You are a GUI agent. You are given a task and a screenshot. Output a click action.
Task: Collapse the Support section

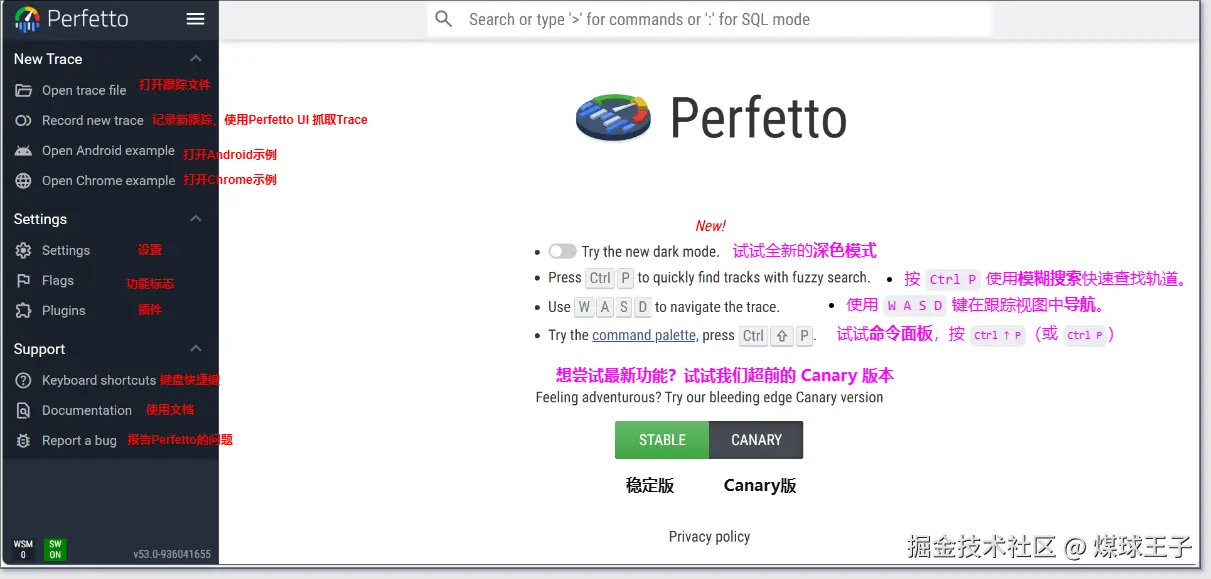pos(196,348)
